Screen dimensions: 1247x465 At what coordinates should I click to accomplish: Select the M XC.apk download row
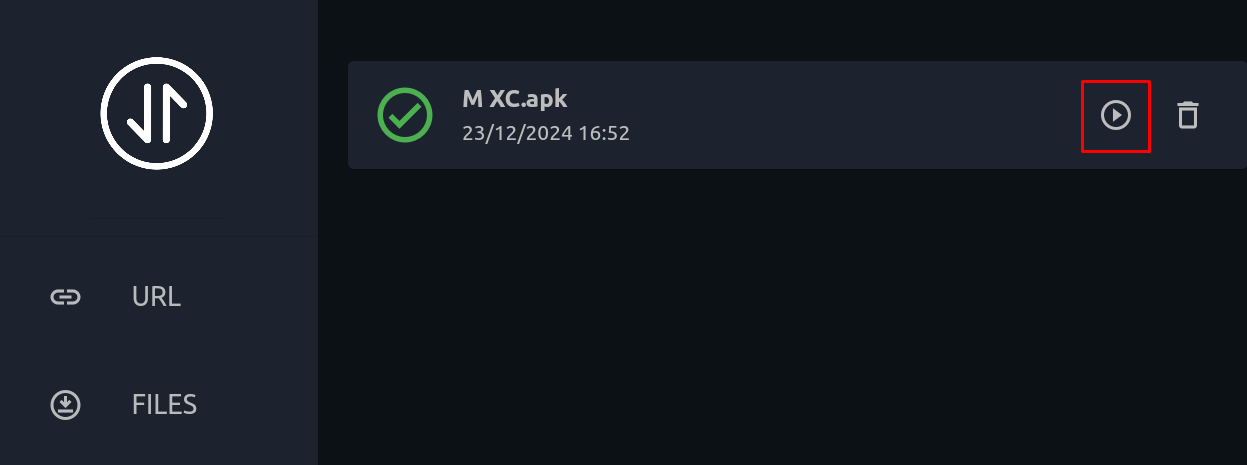click(x=797, y=115)
